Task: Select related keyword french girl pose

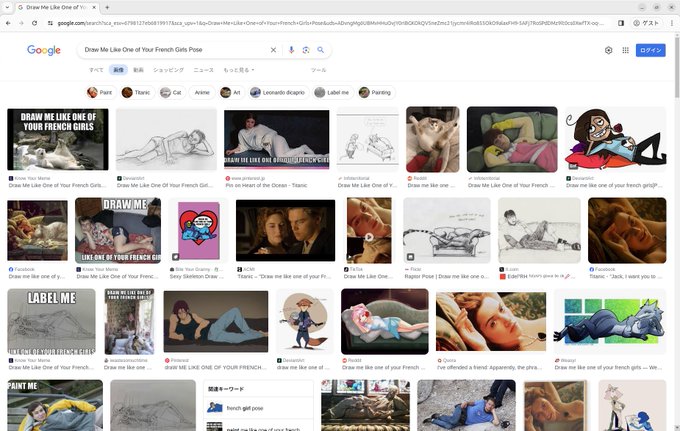Action: 258,408
